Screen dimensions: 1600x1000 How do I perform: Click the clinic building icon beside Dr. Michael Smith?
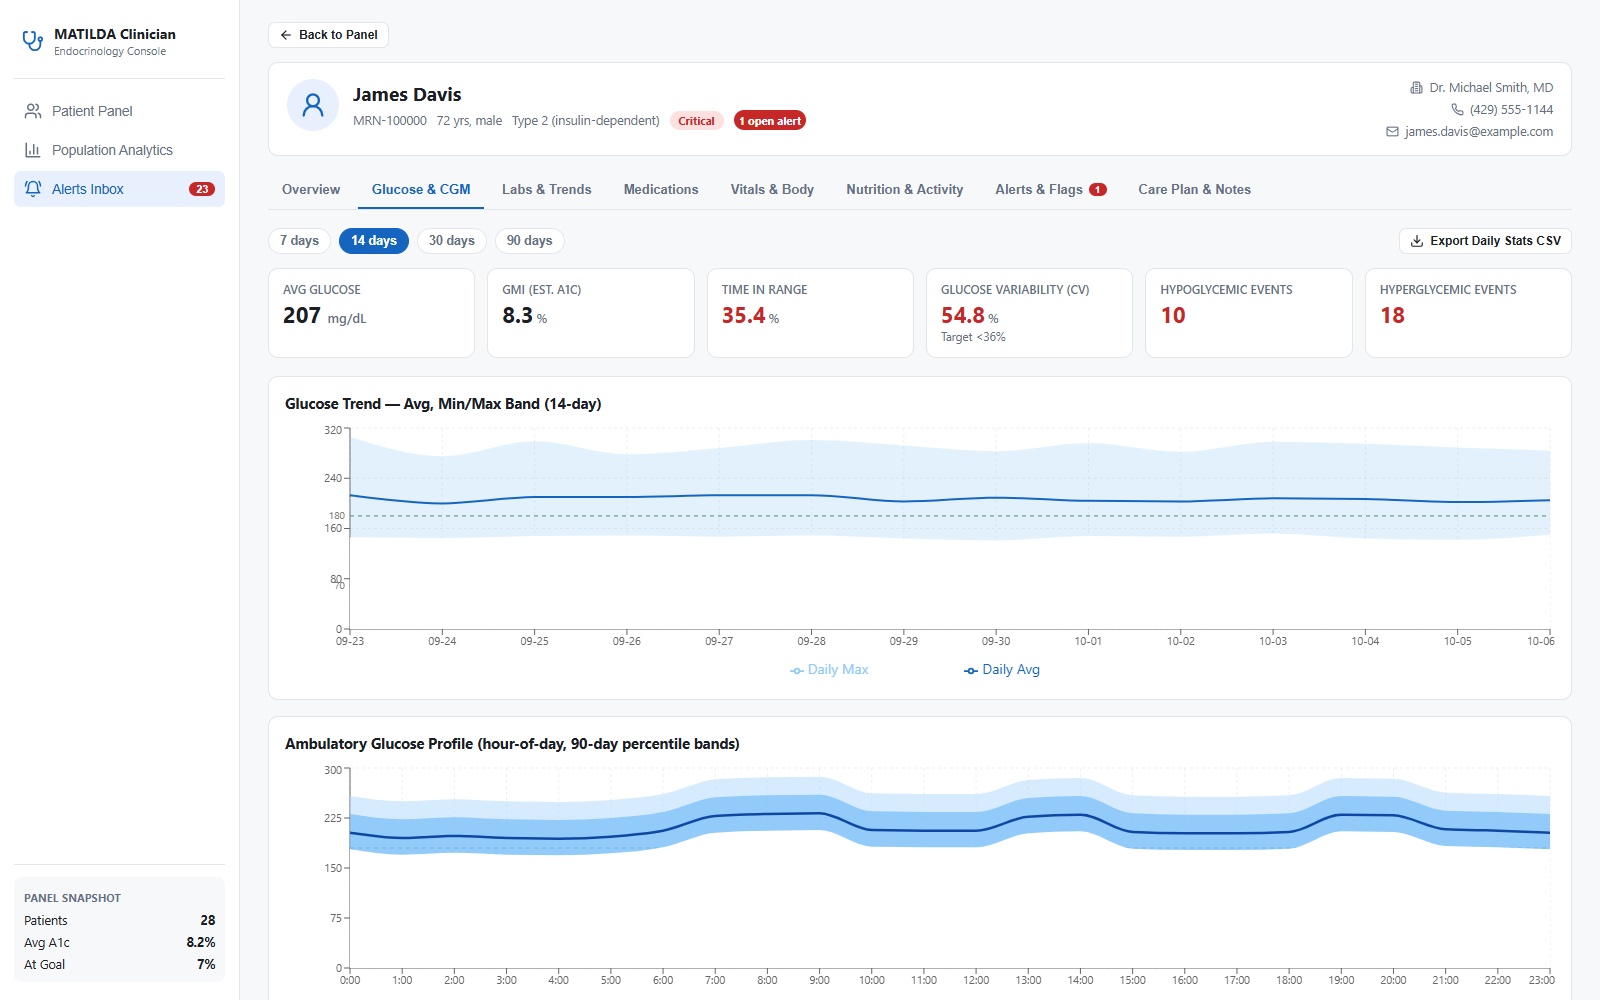pos(1416,88)
